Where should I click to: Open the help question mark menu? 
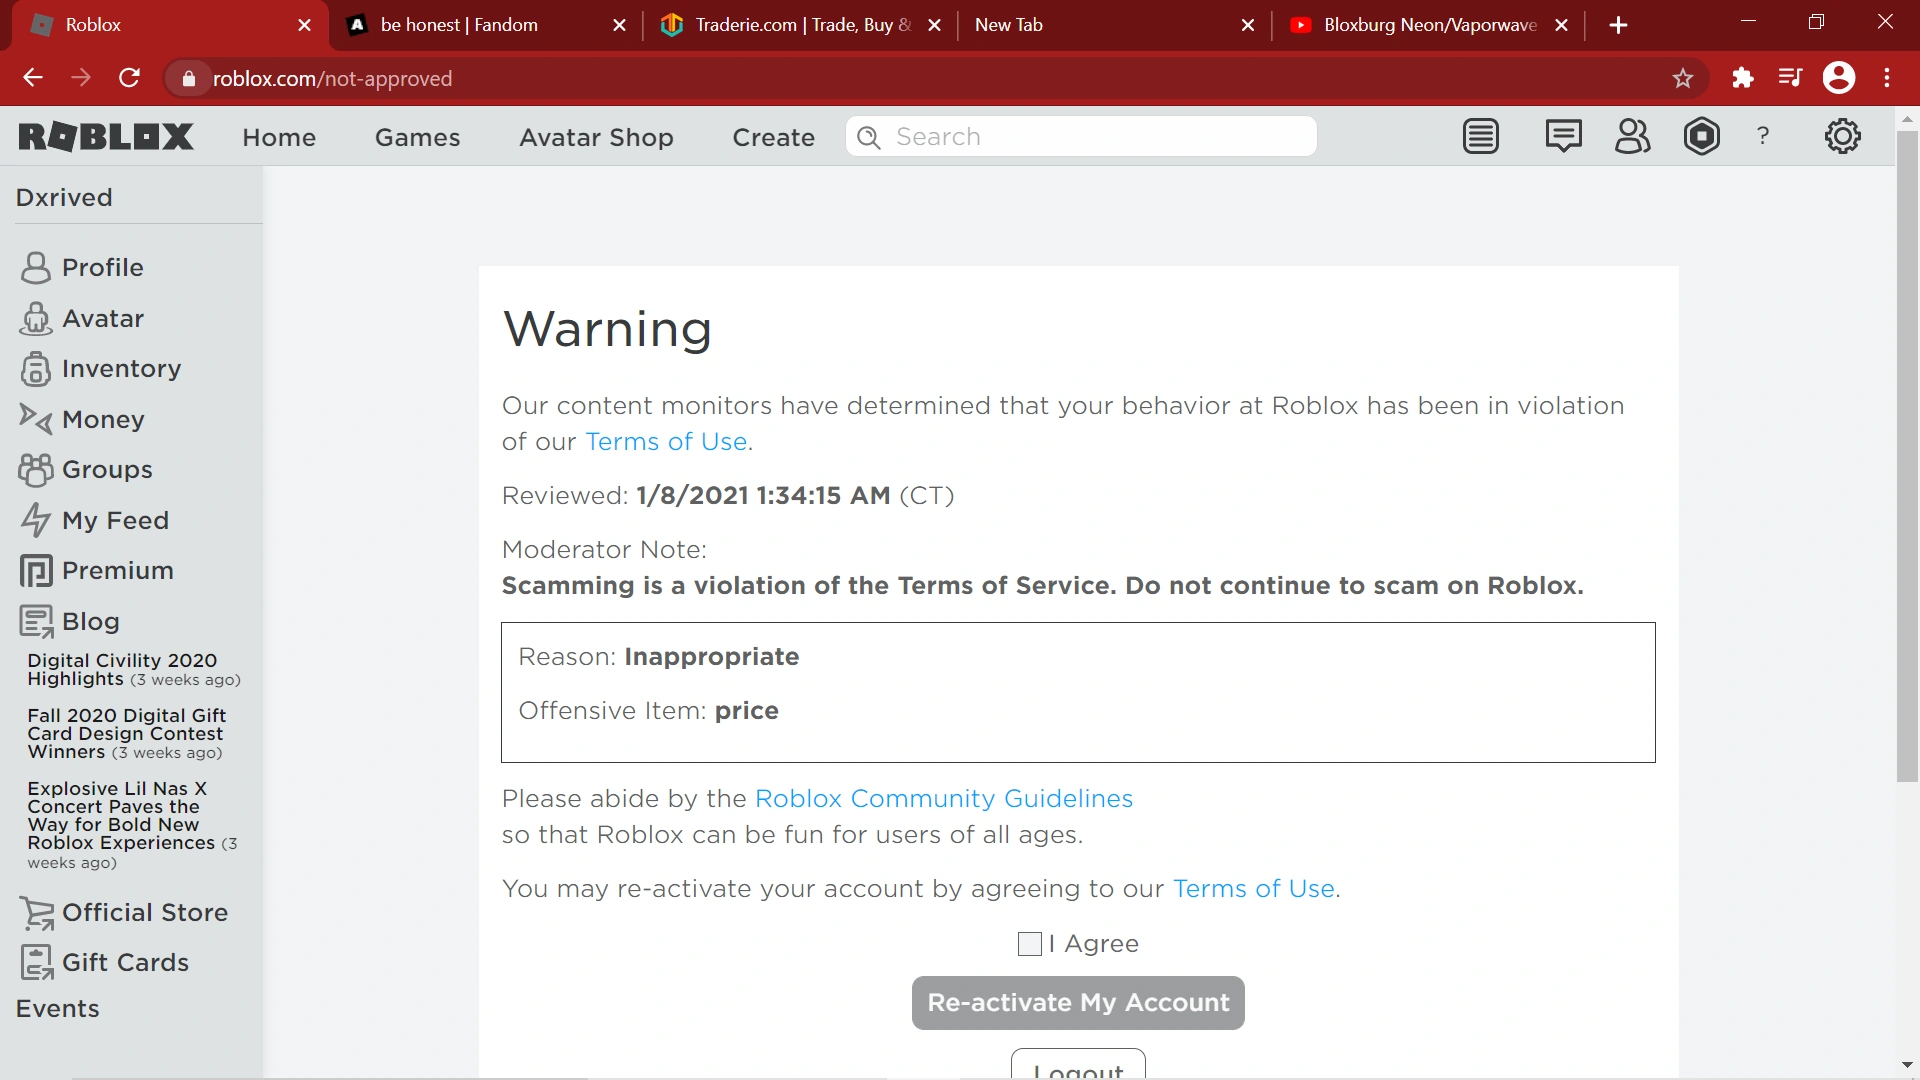coord(1763,137)
